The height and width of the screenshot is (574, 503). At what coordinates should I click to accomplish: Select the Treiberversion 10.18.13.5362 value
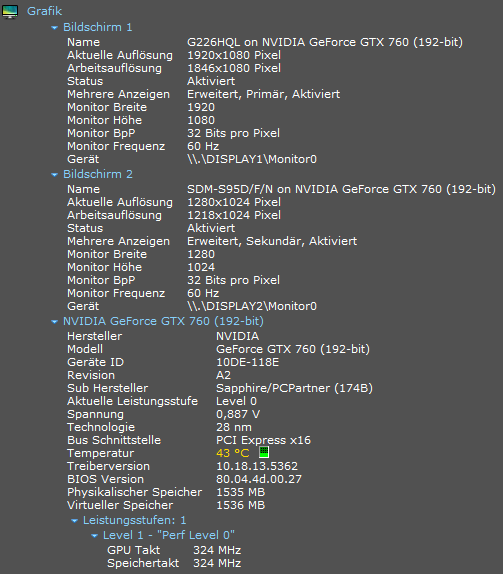point(257,466)
